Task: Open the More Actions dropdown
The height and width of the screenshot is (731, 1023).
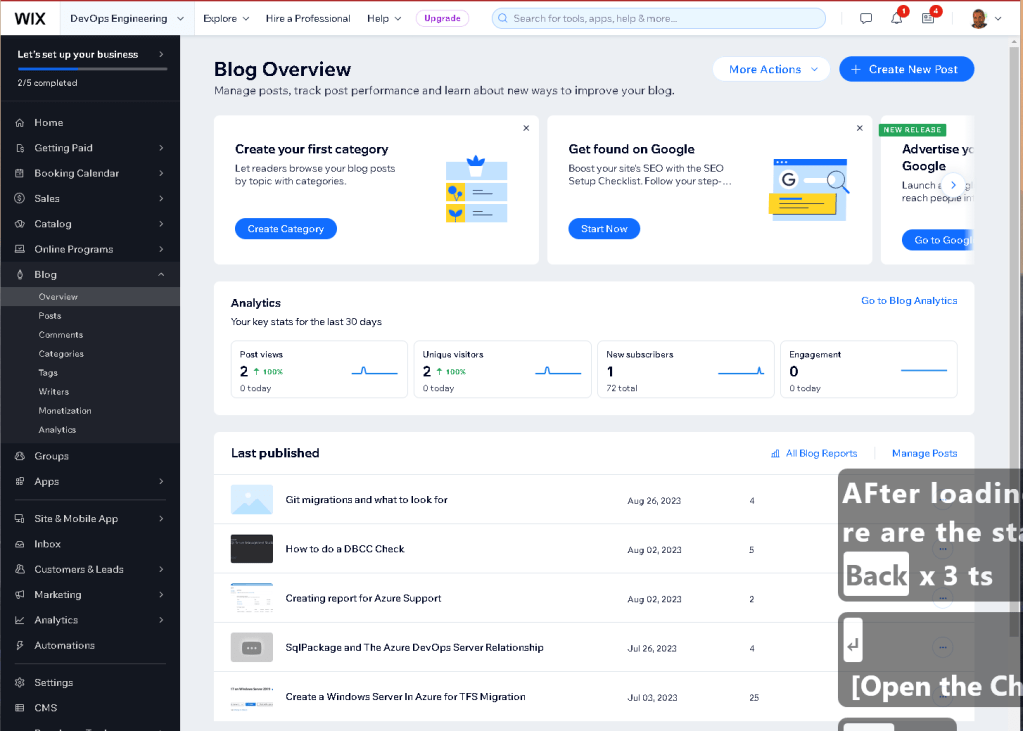Action: tap(771, 69)
